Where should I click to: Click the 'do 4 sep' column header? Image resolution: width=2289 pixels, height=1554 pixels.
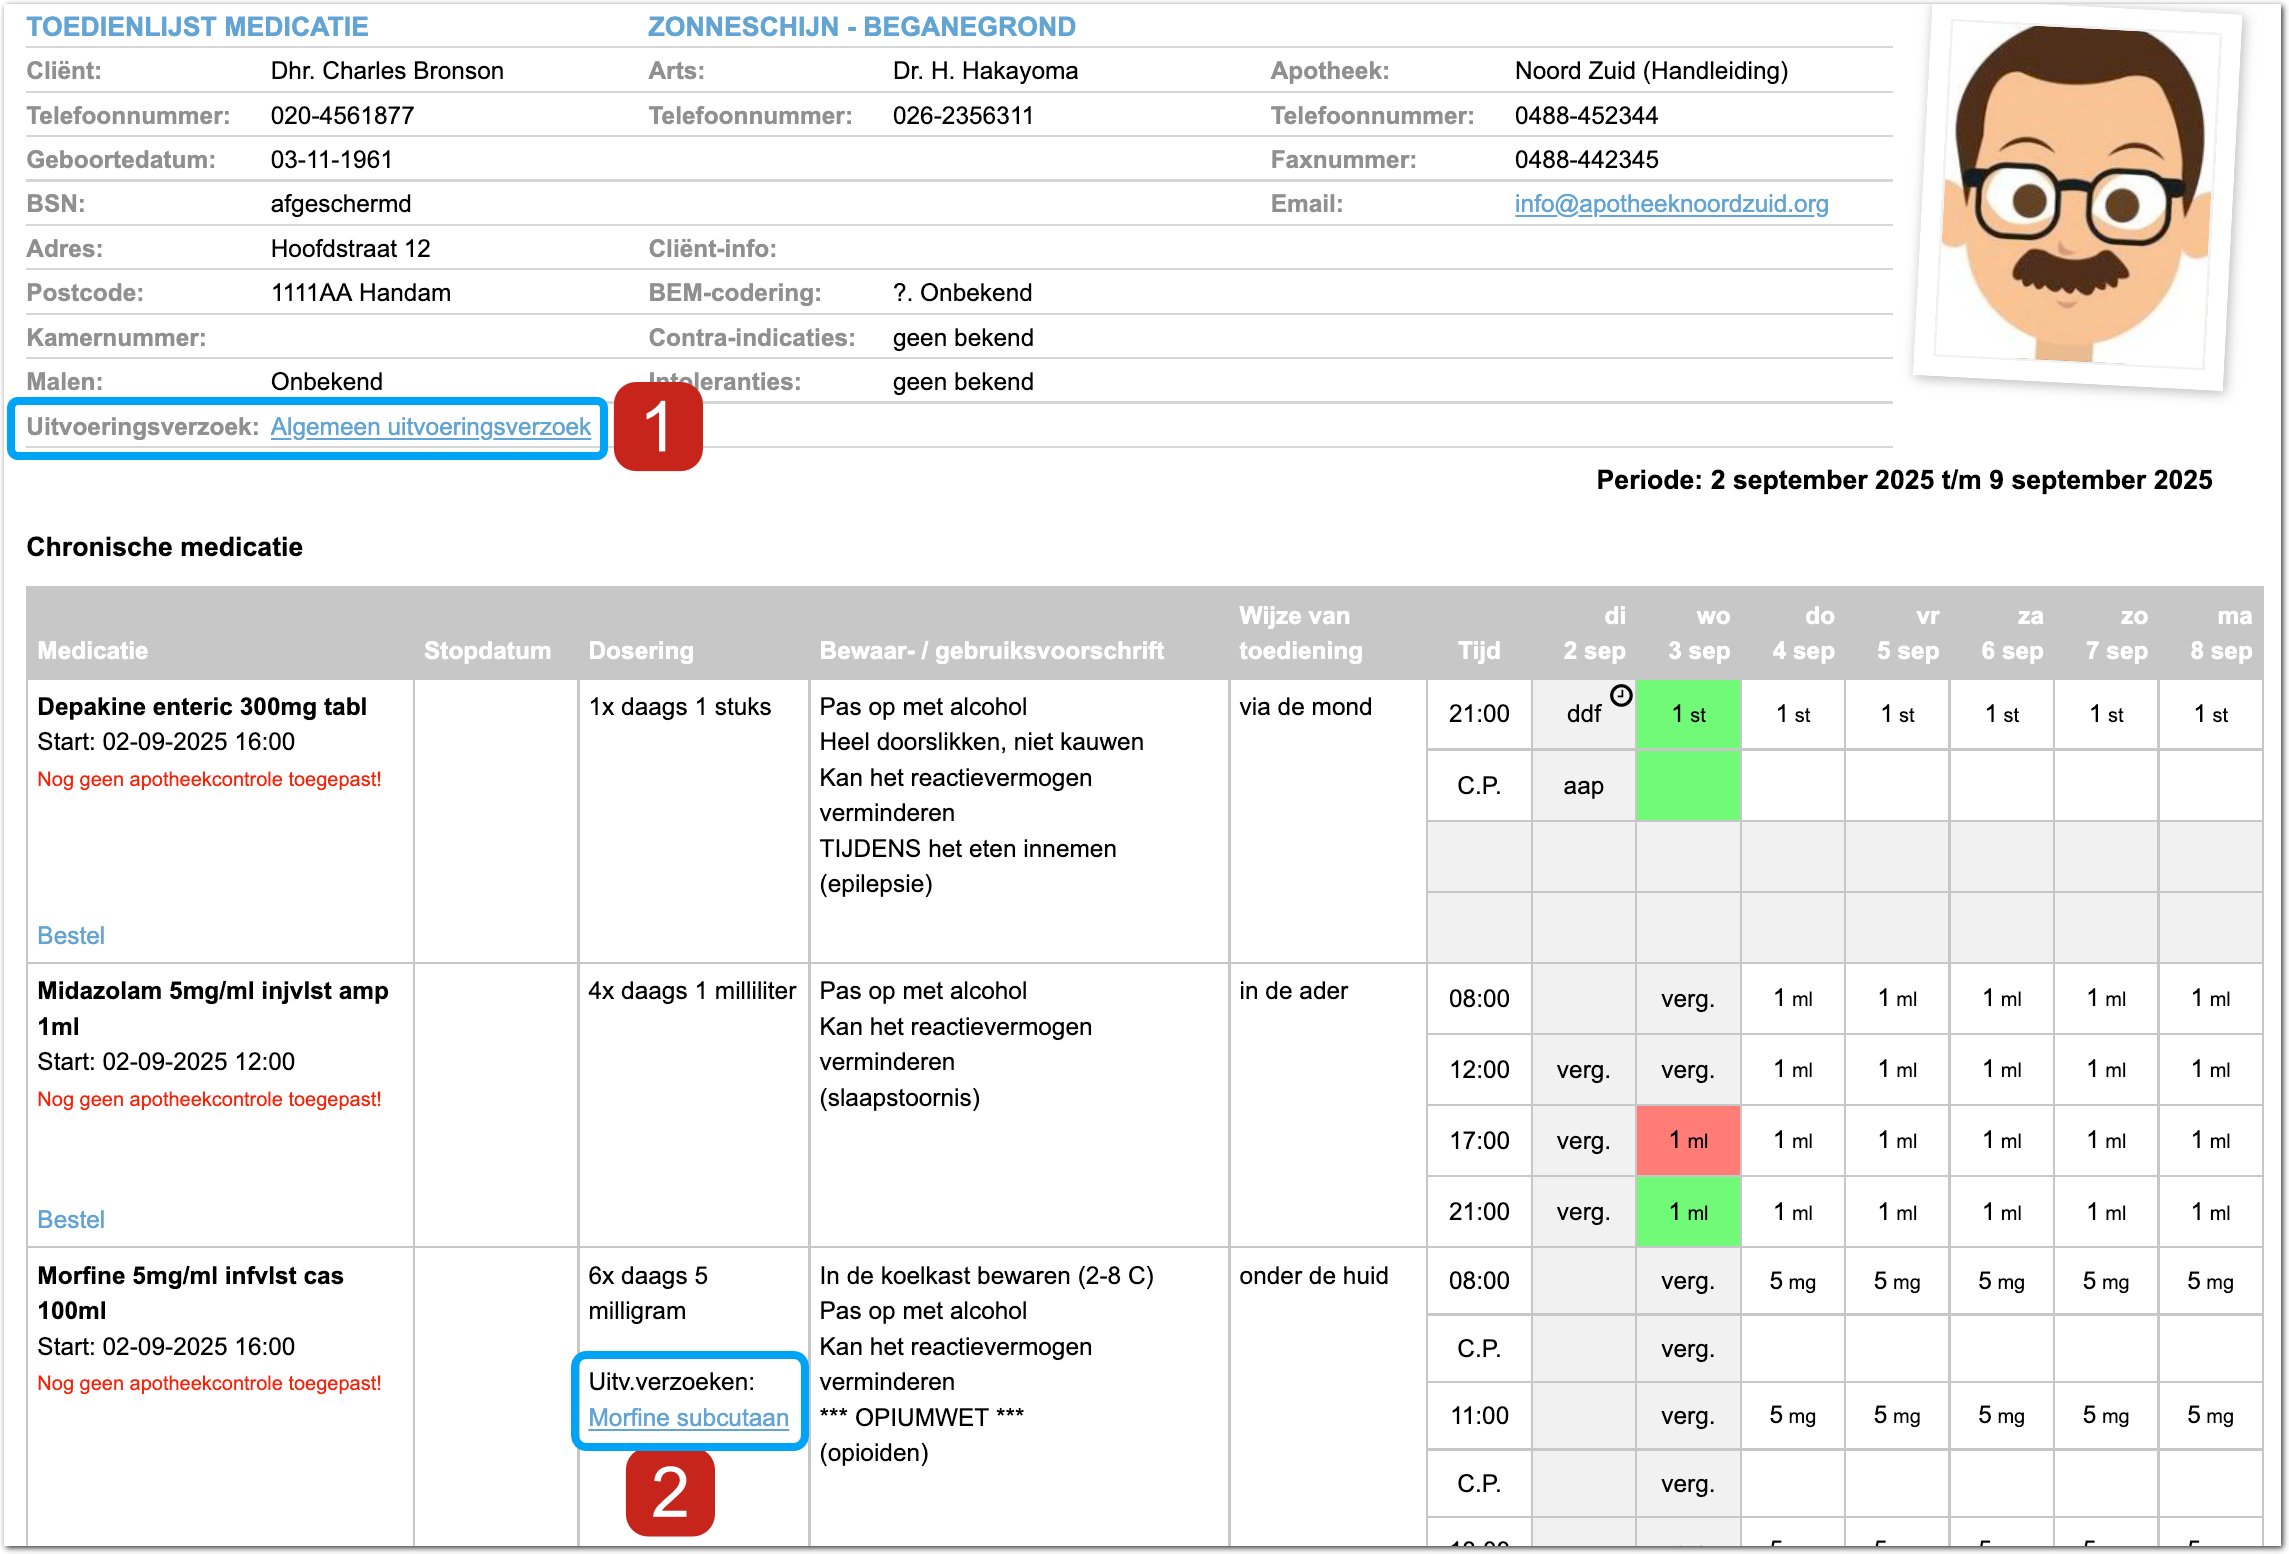(1803, 634)
